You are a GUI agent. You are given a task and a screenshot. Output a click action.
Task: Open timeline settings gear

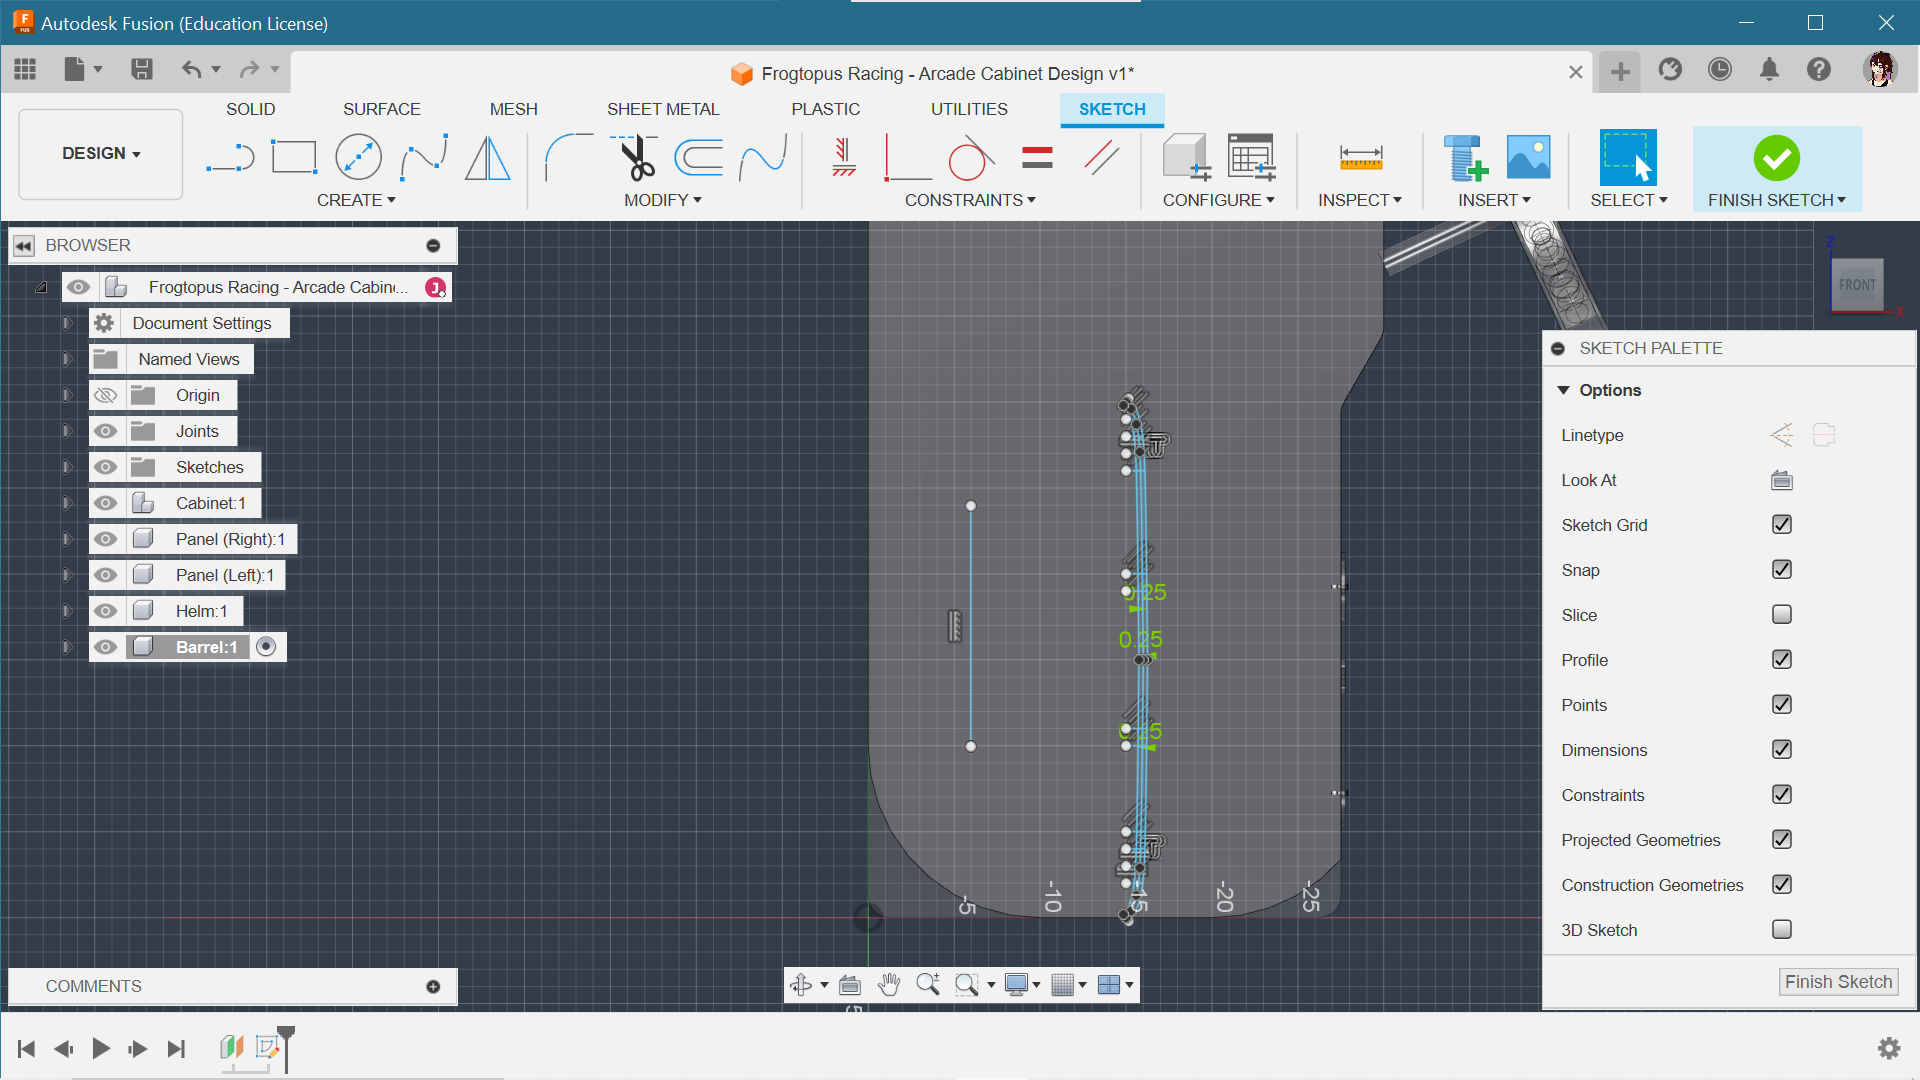(x=1888, y=1048)
